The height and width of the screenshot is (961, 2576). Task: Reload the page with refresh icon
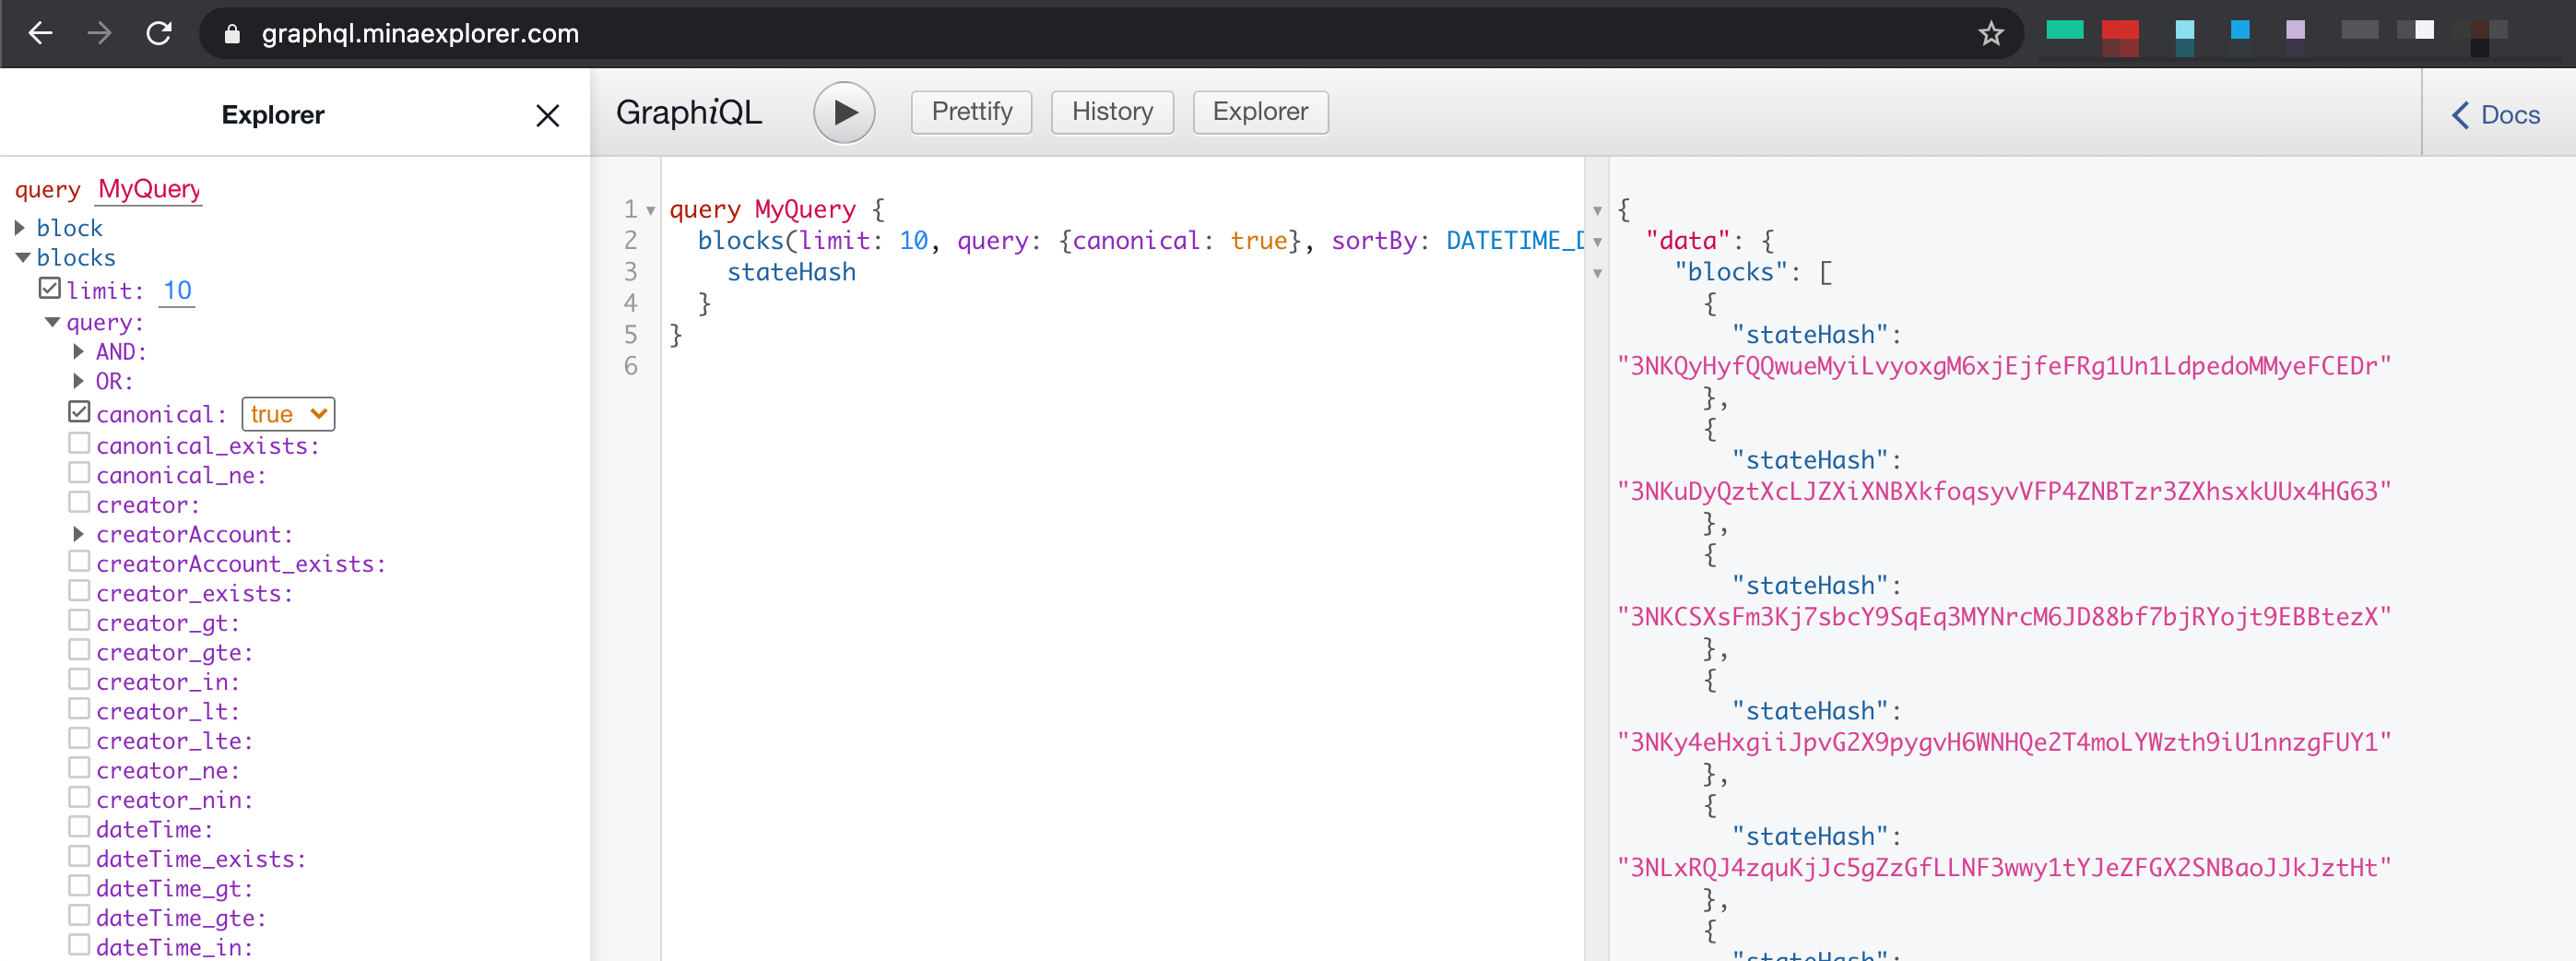coord(159,33)
